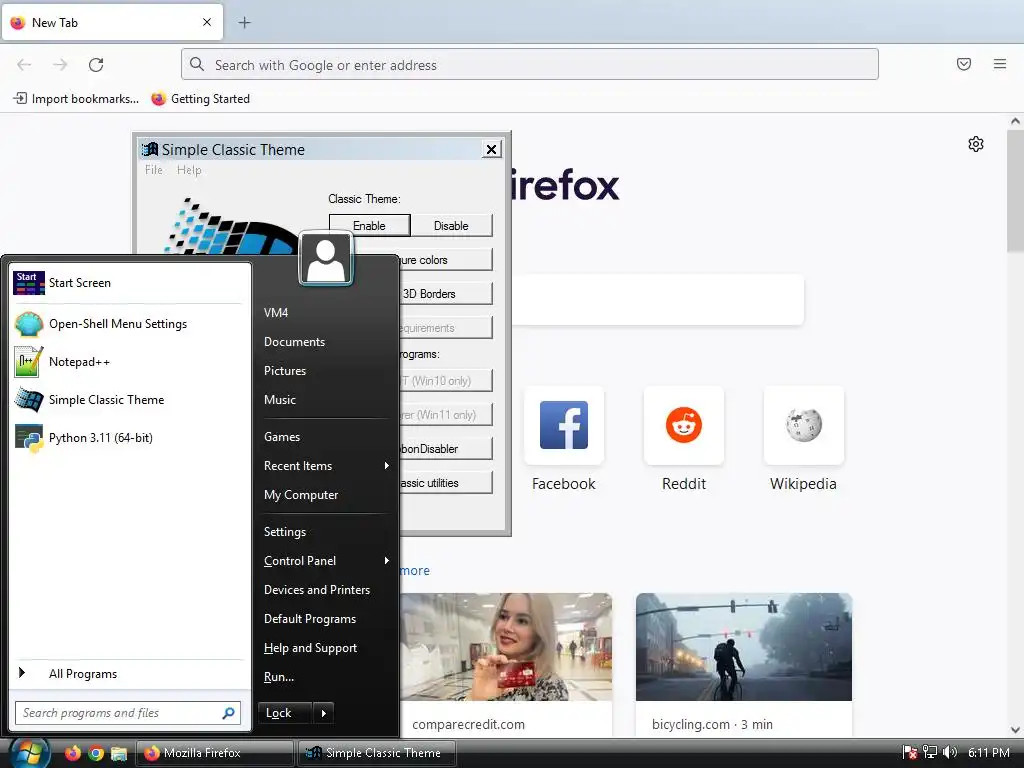This screenshot has width=1024, height=768.
Task: Open File menu in Simple Classic Theme
Action: point(153,170)
